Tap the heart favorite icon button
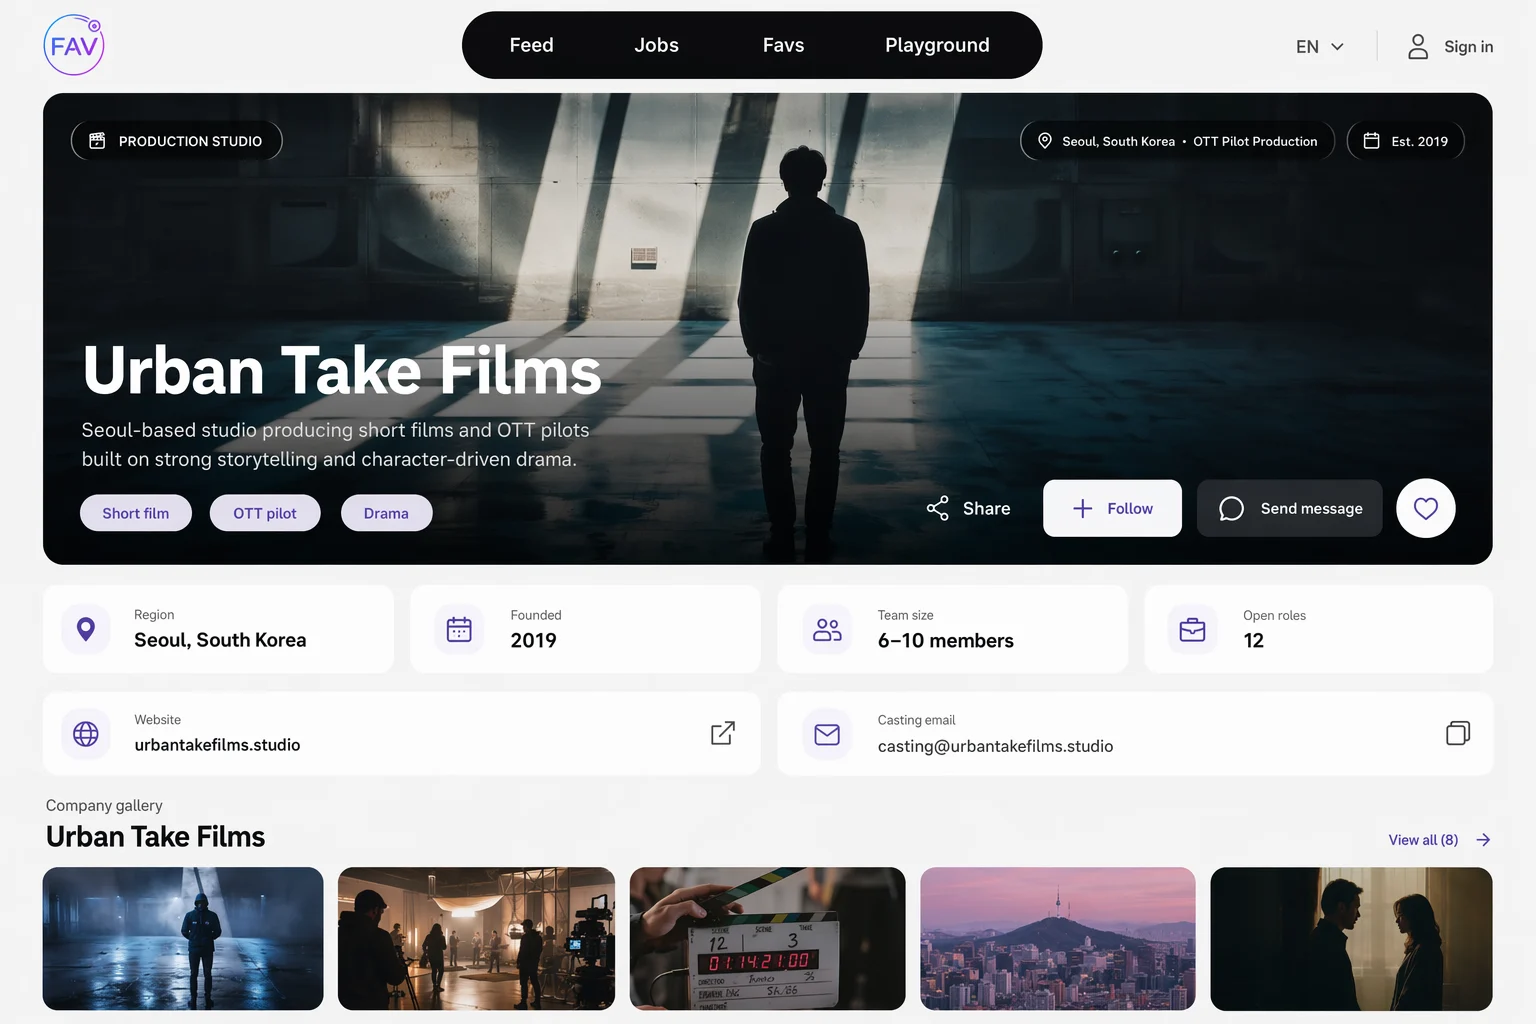The image size is (1536, 1024). [1425, 508]
